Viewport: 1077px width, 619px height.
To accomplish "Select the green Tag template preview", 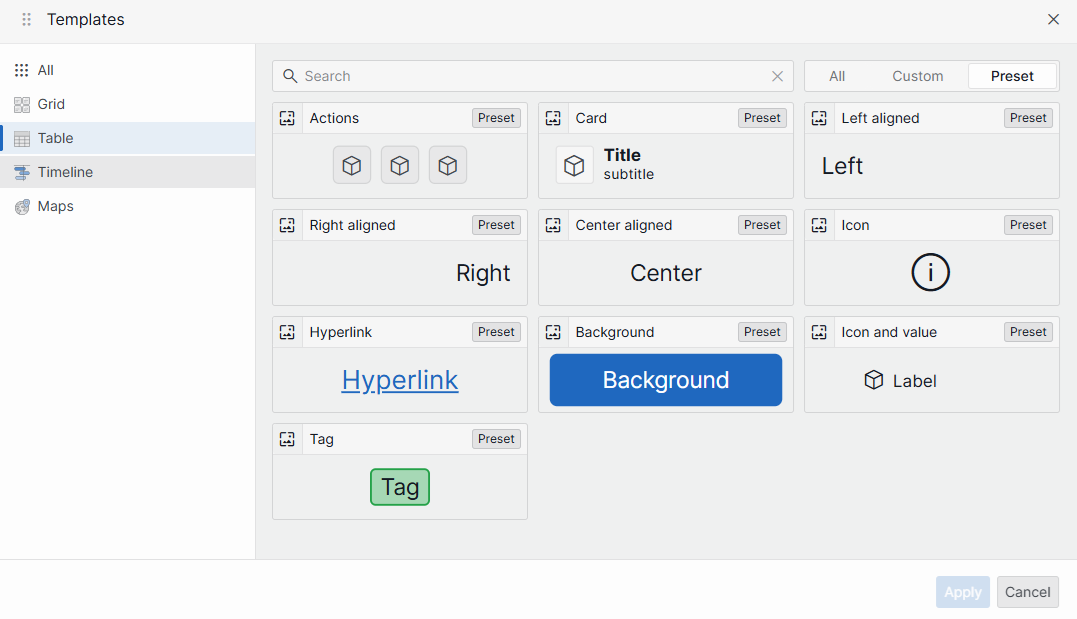I will (x=400, y=487).
